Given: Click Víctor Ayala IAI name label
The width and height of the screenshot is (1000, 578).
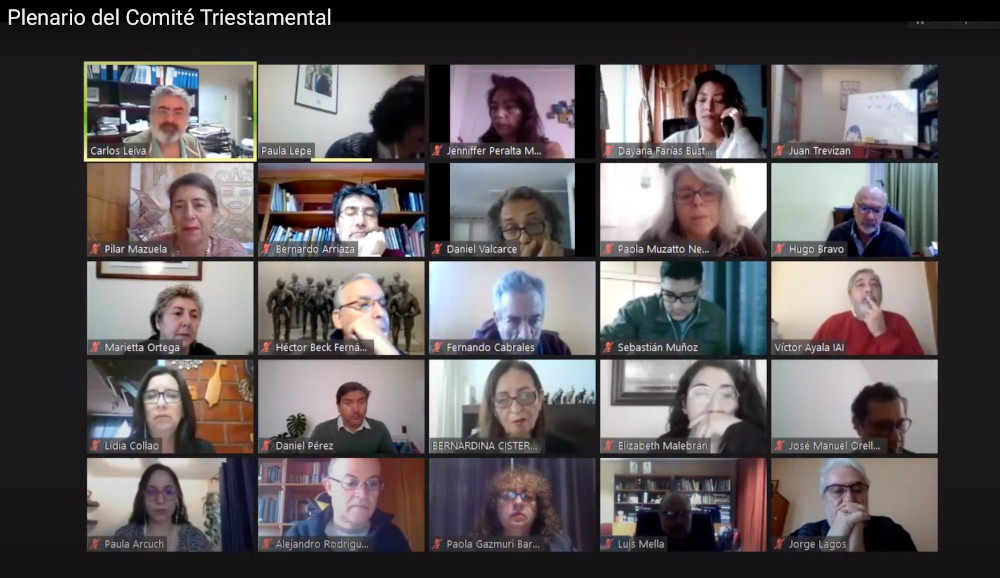Looking at the screenshot, I should pos(809,348).
